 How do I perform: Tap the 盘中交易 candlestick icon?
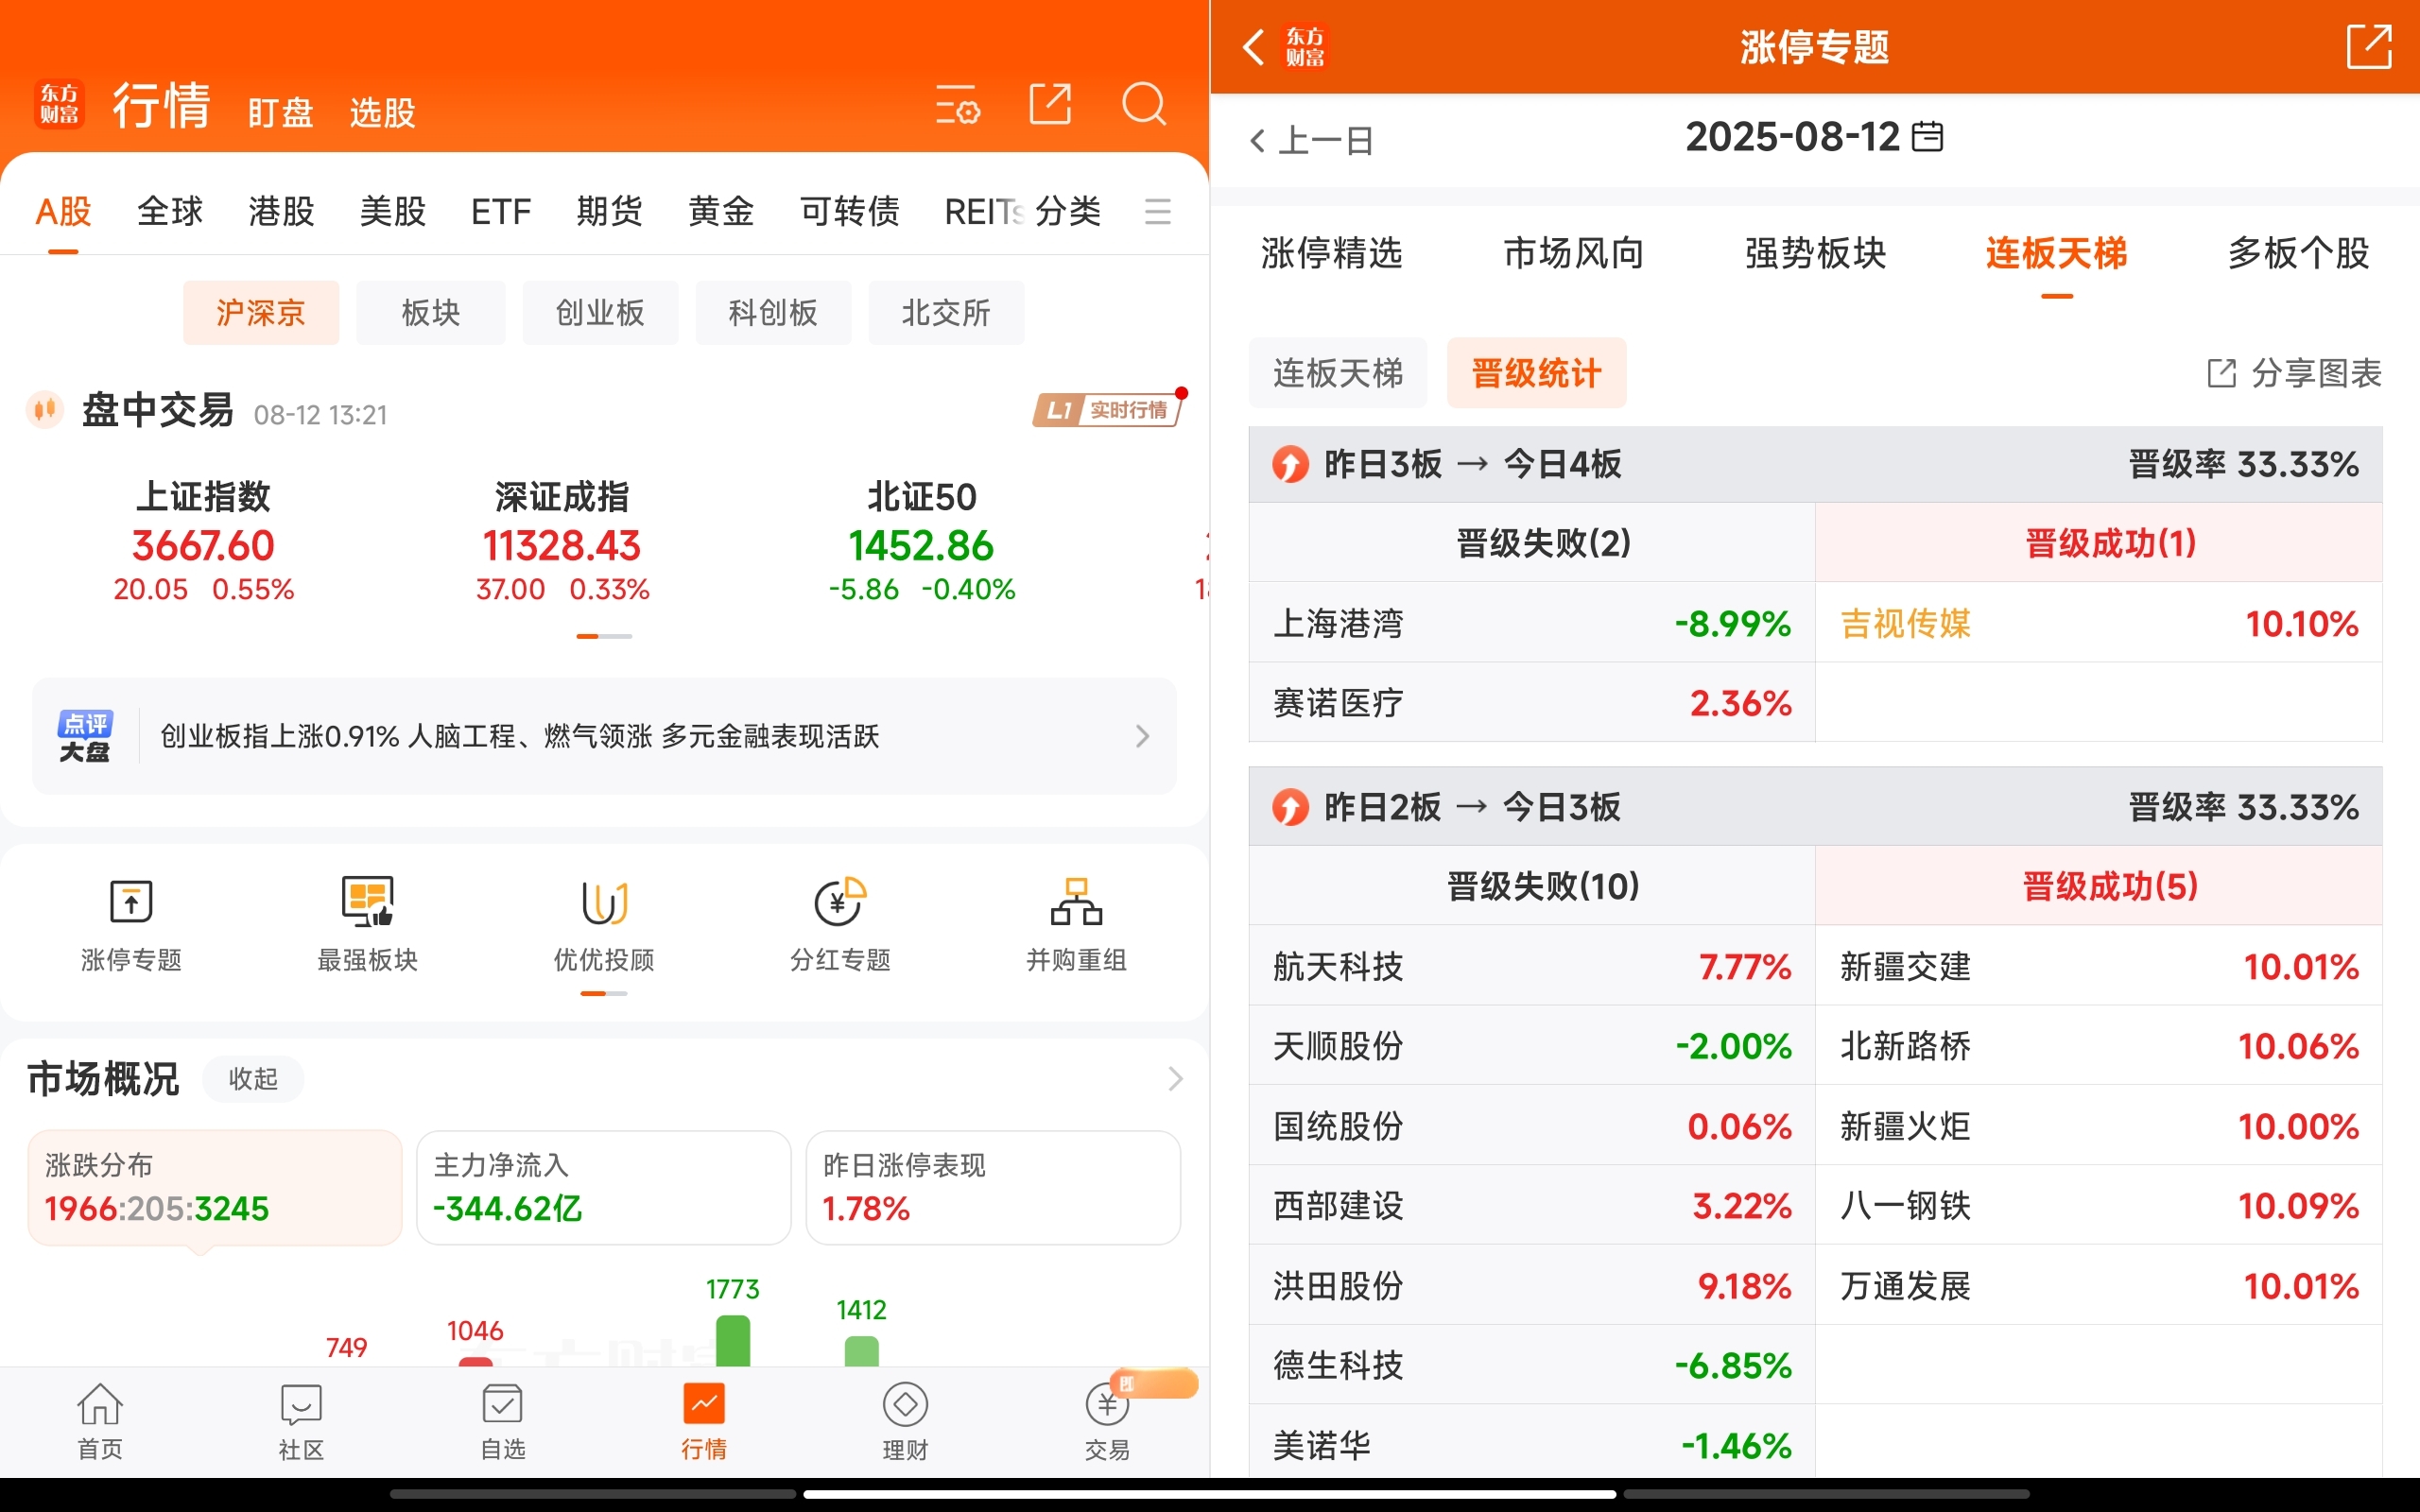point(45,409)
